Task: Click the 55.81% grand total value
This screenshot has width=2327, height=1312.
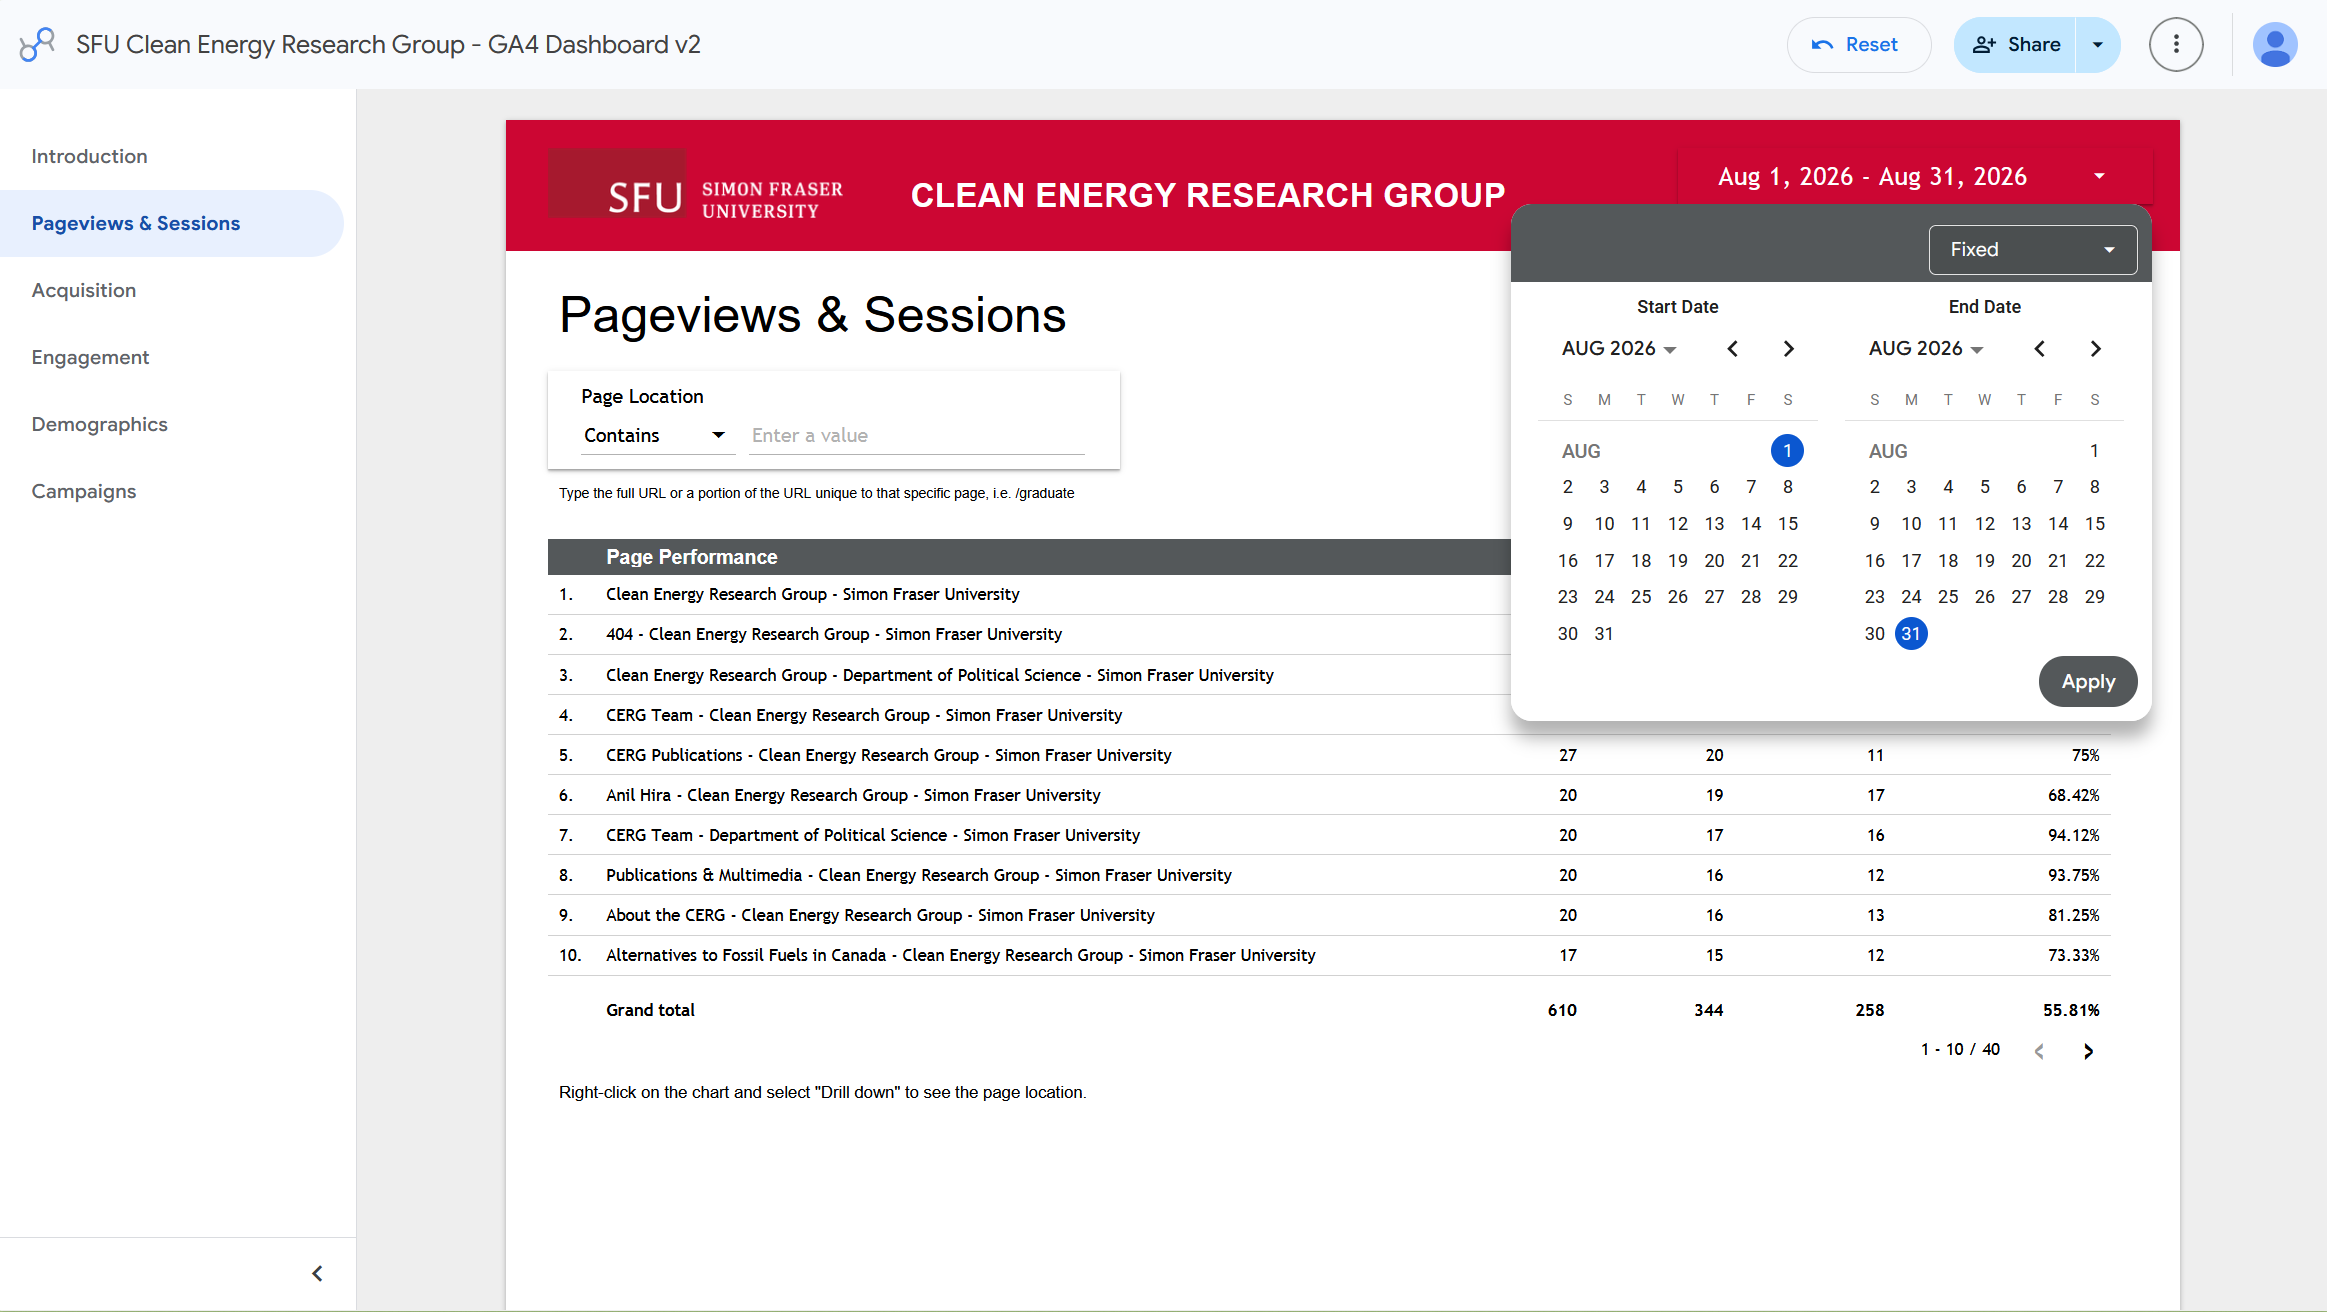Action: pyautogui.click(x=2071, y=1010)
